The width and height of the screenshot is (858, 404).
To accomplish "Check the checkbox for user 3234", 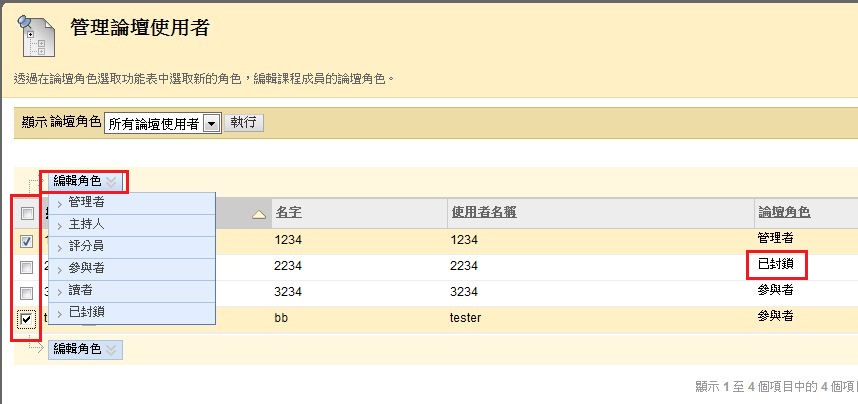I will (x=27, y=293).
